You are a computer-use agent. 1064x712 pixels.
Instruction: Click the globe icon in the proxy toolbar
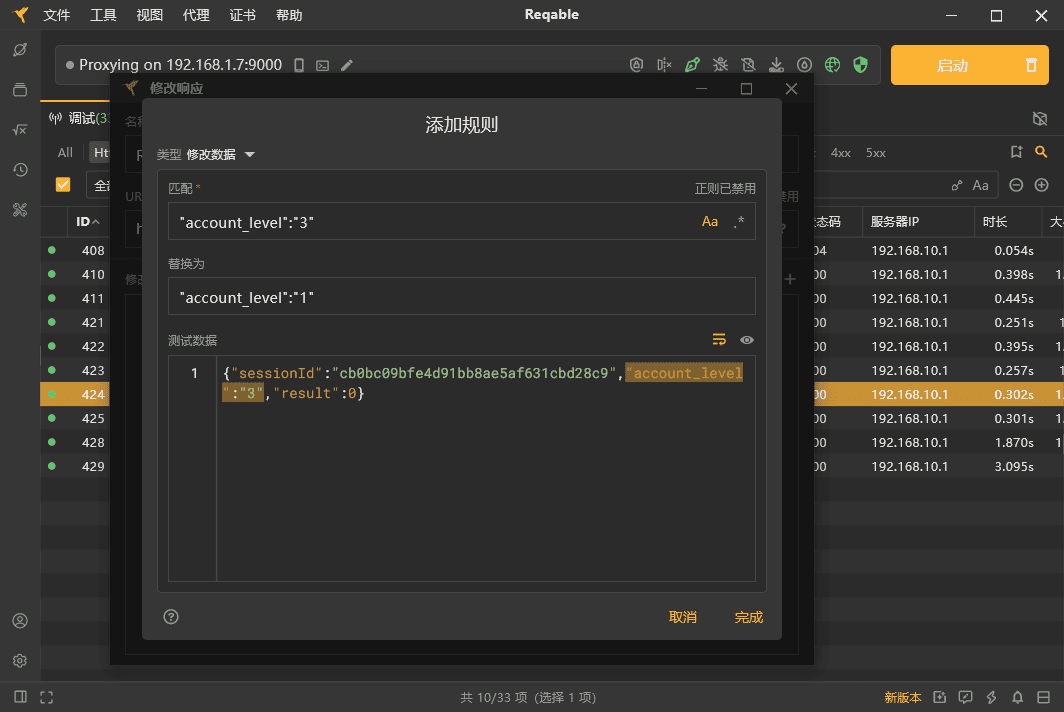[832, 65]
